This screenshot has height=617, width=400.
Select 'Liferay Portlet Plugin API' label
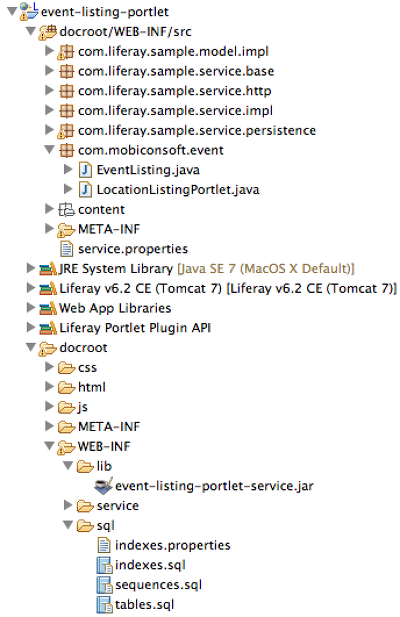[135, 328]
